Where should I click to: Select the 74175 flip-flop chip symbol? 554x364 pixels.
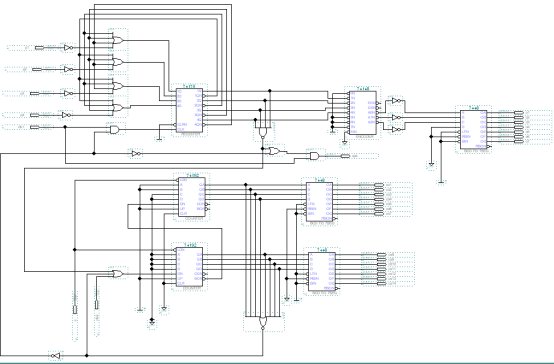tap(190, 110)
